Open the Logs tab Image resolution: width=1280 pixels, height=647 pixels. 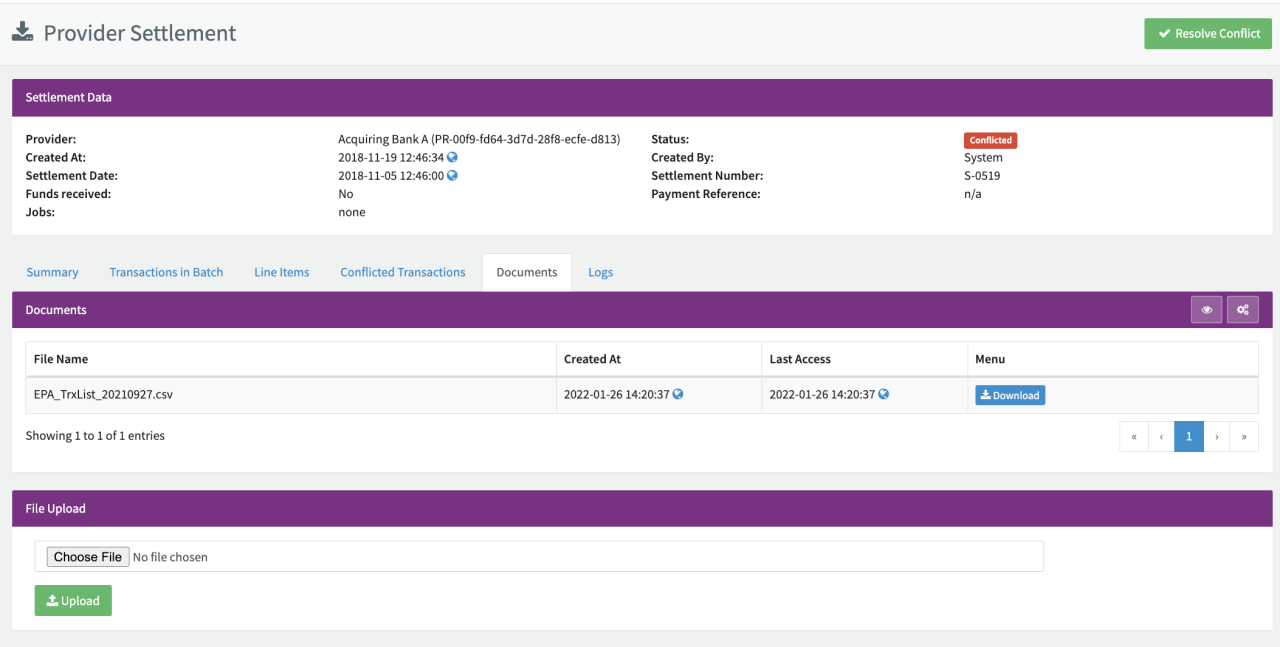tap(600, 272)
